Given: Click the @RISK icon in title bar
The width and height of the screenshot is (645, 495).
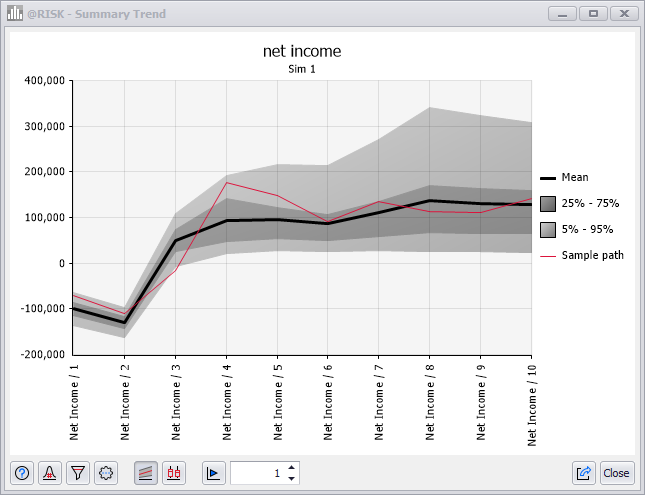Looking at the screenshot, I should (x=16, y=14).
